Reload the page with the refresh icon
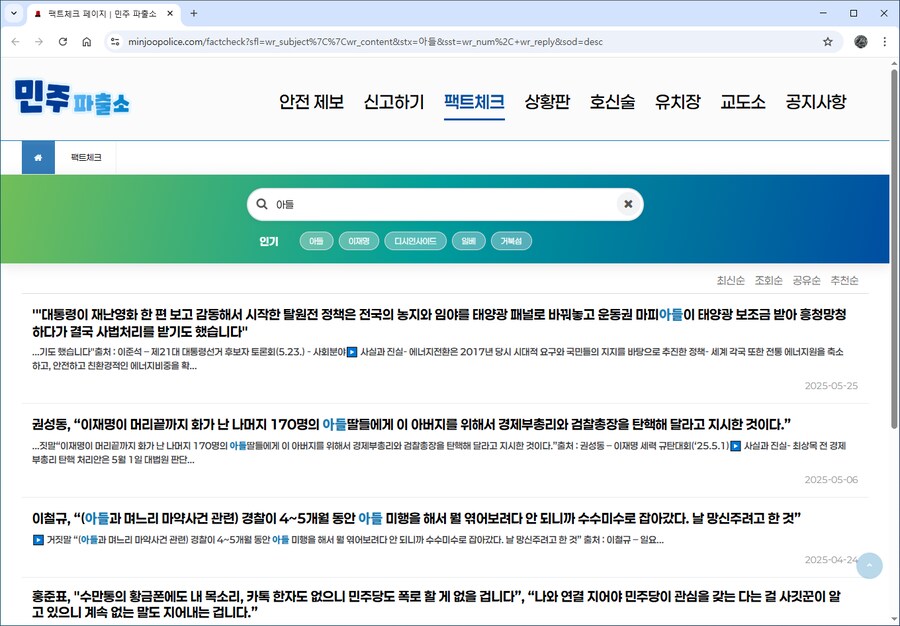 click(63, 42)
